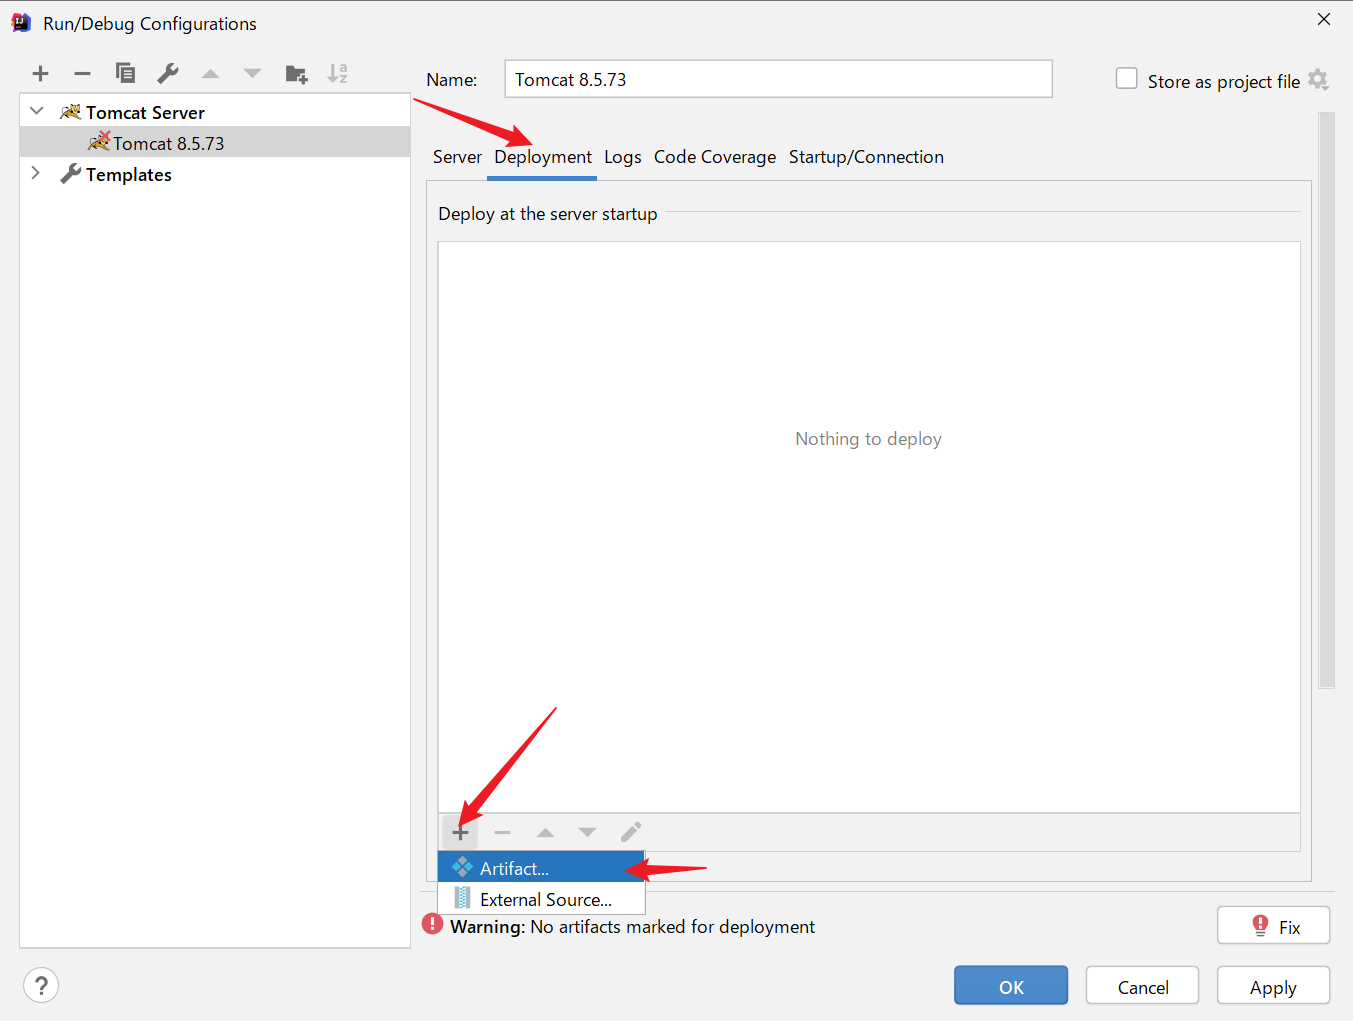Click inside the Name input field
The image size is (1353, 1021).
pyautogui.click(x=778, y=79)
